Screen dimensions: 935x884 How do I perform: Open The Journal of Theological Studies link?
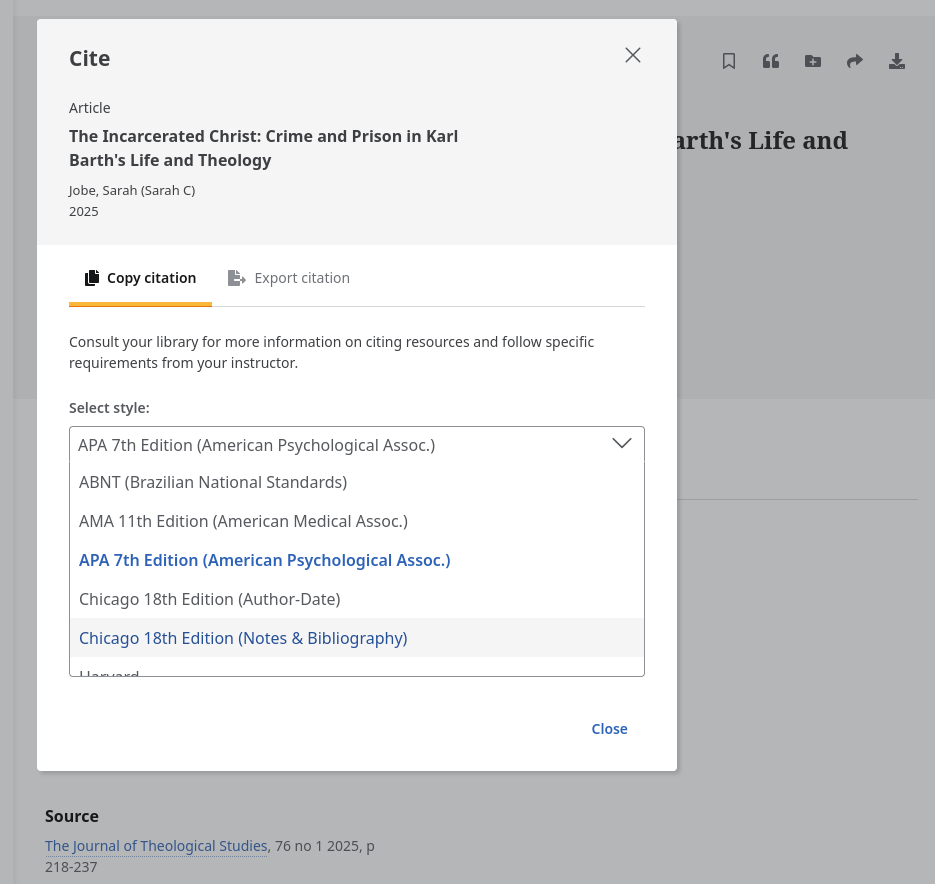coord(156,845)
